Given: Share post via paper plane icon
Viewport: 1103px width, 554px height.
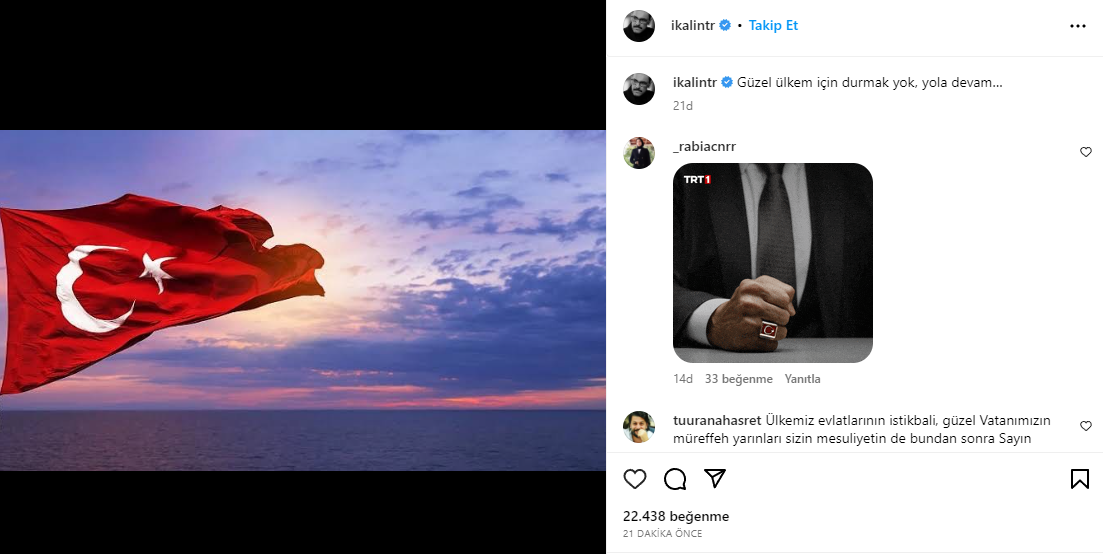Looking at the screenshot, I should click(715, 479).
